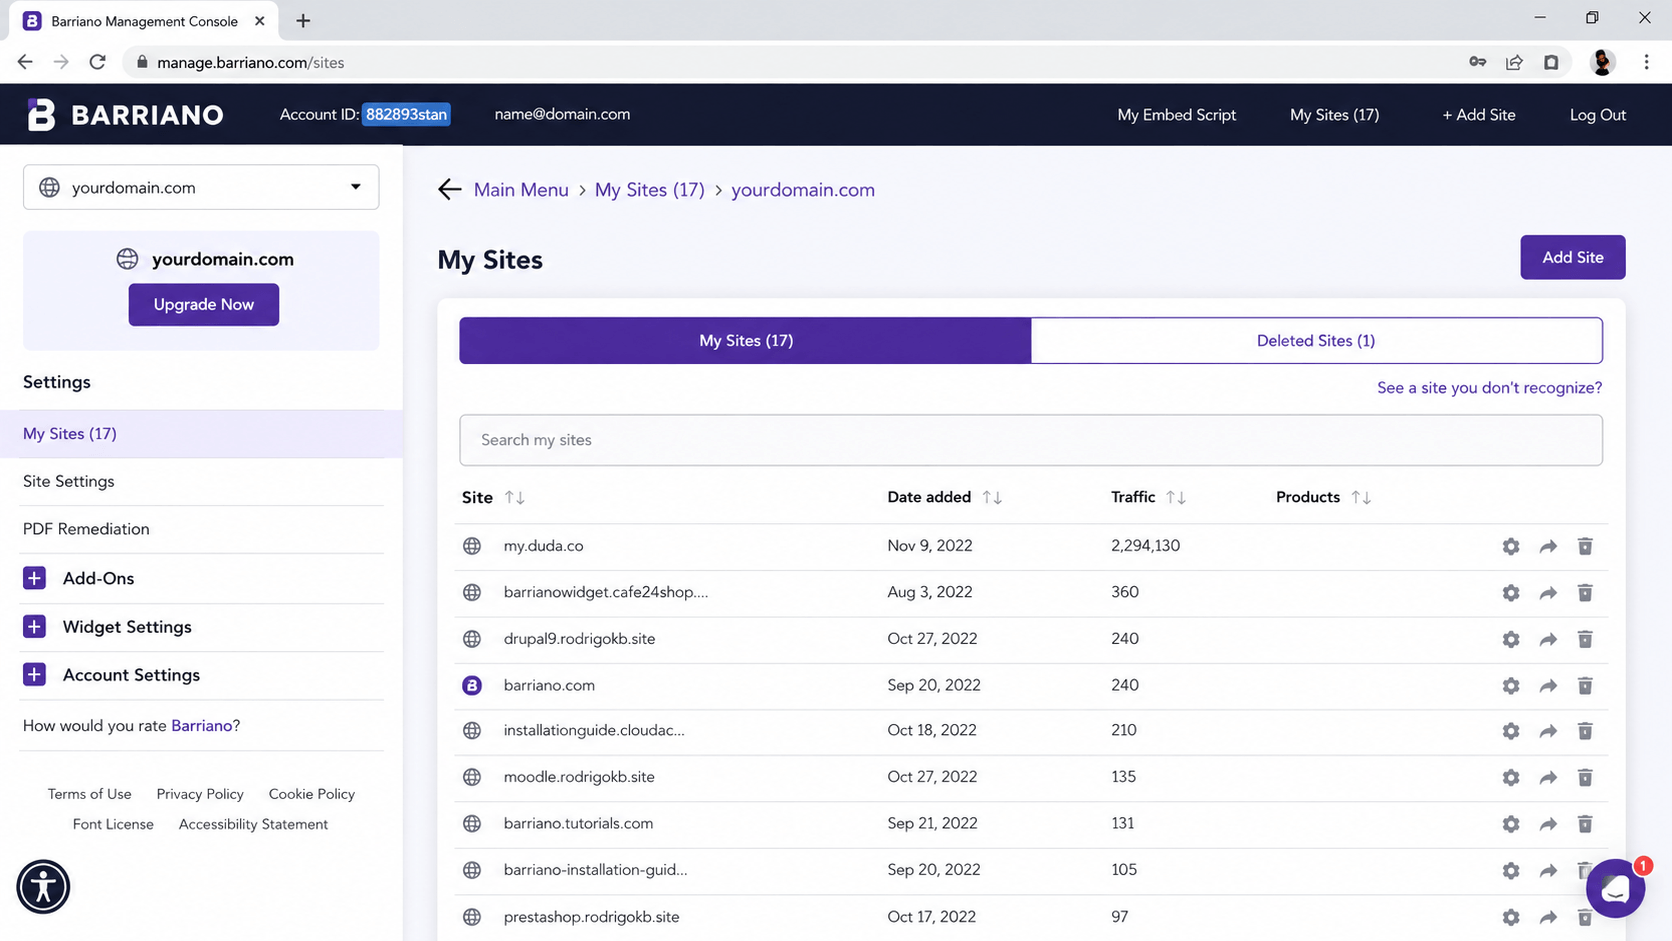Sort table by Site column
The height and width of the screenshot is (941, 1672).
(515, 498)
